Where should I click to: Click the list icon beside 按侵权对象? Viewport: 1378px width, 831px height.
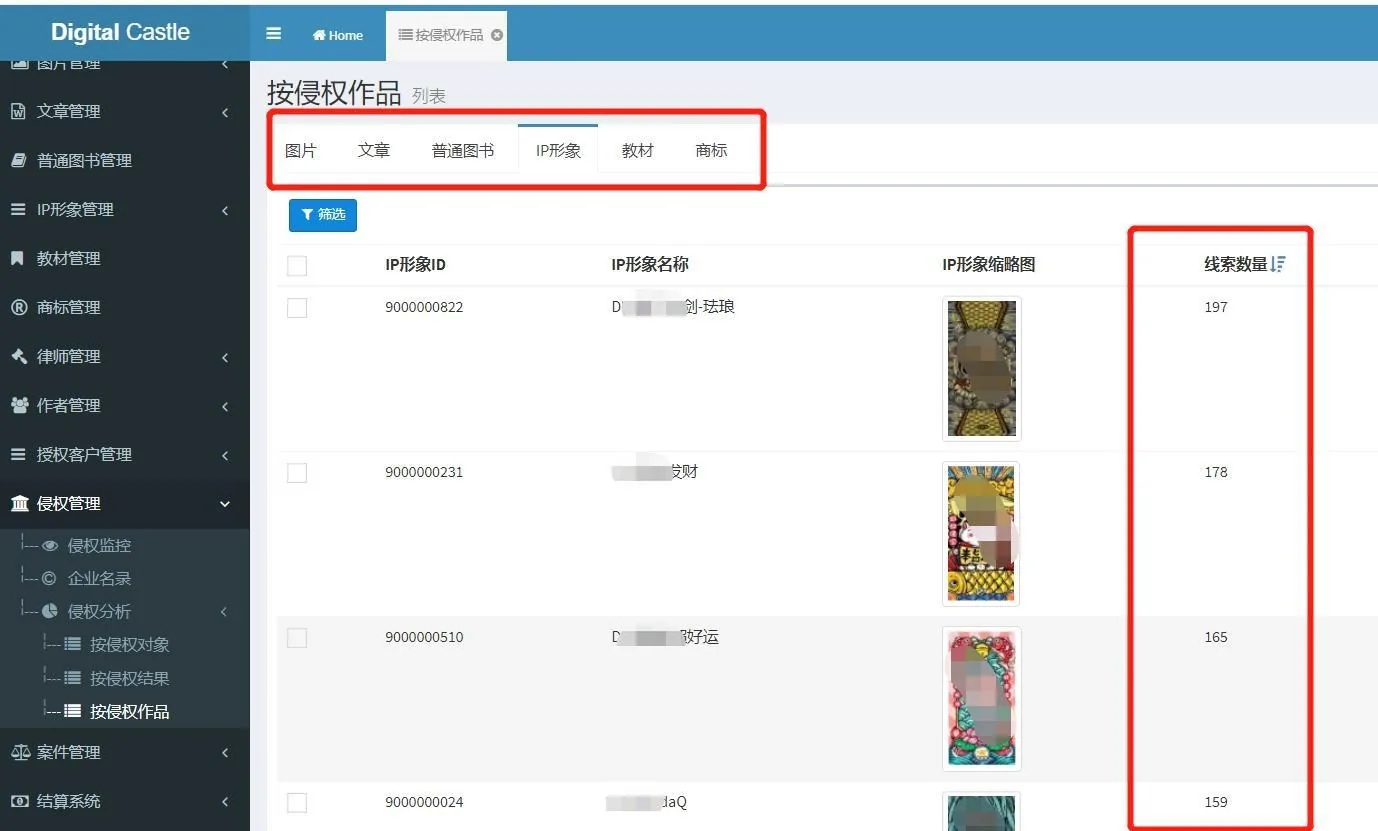click(72, 645)
